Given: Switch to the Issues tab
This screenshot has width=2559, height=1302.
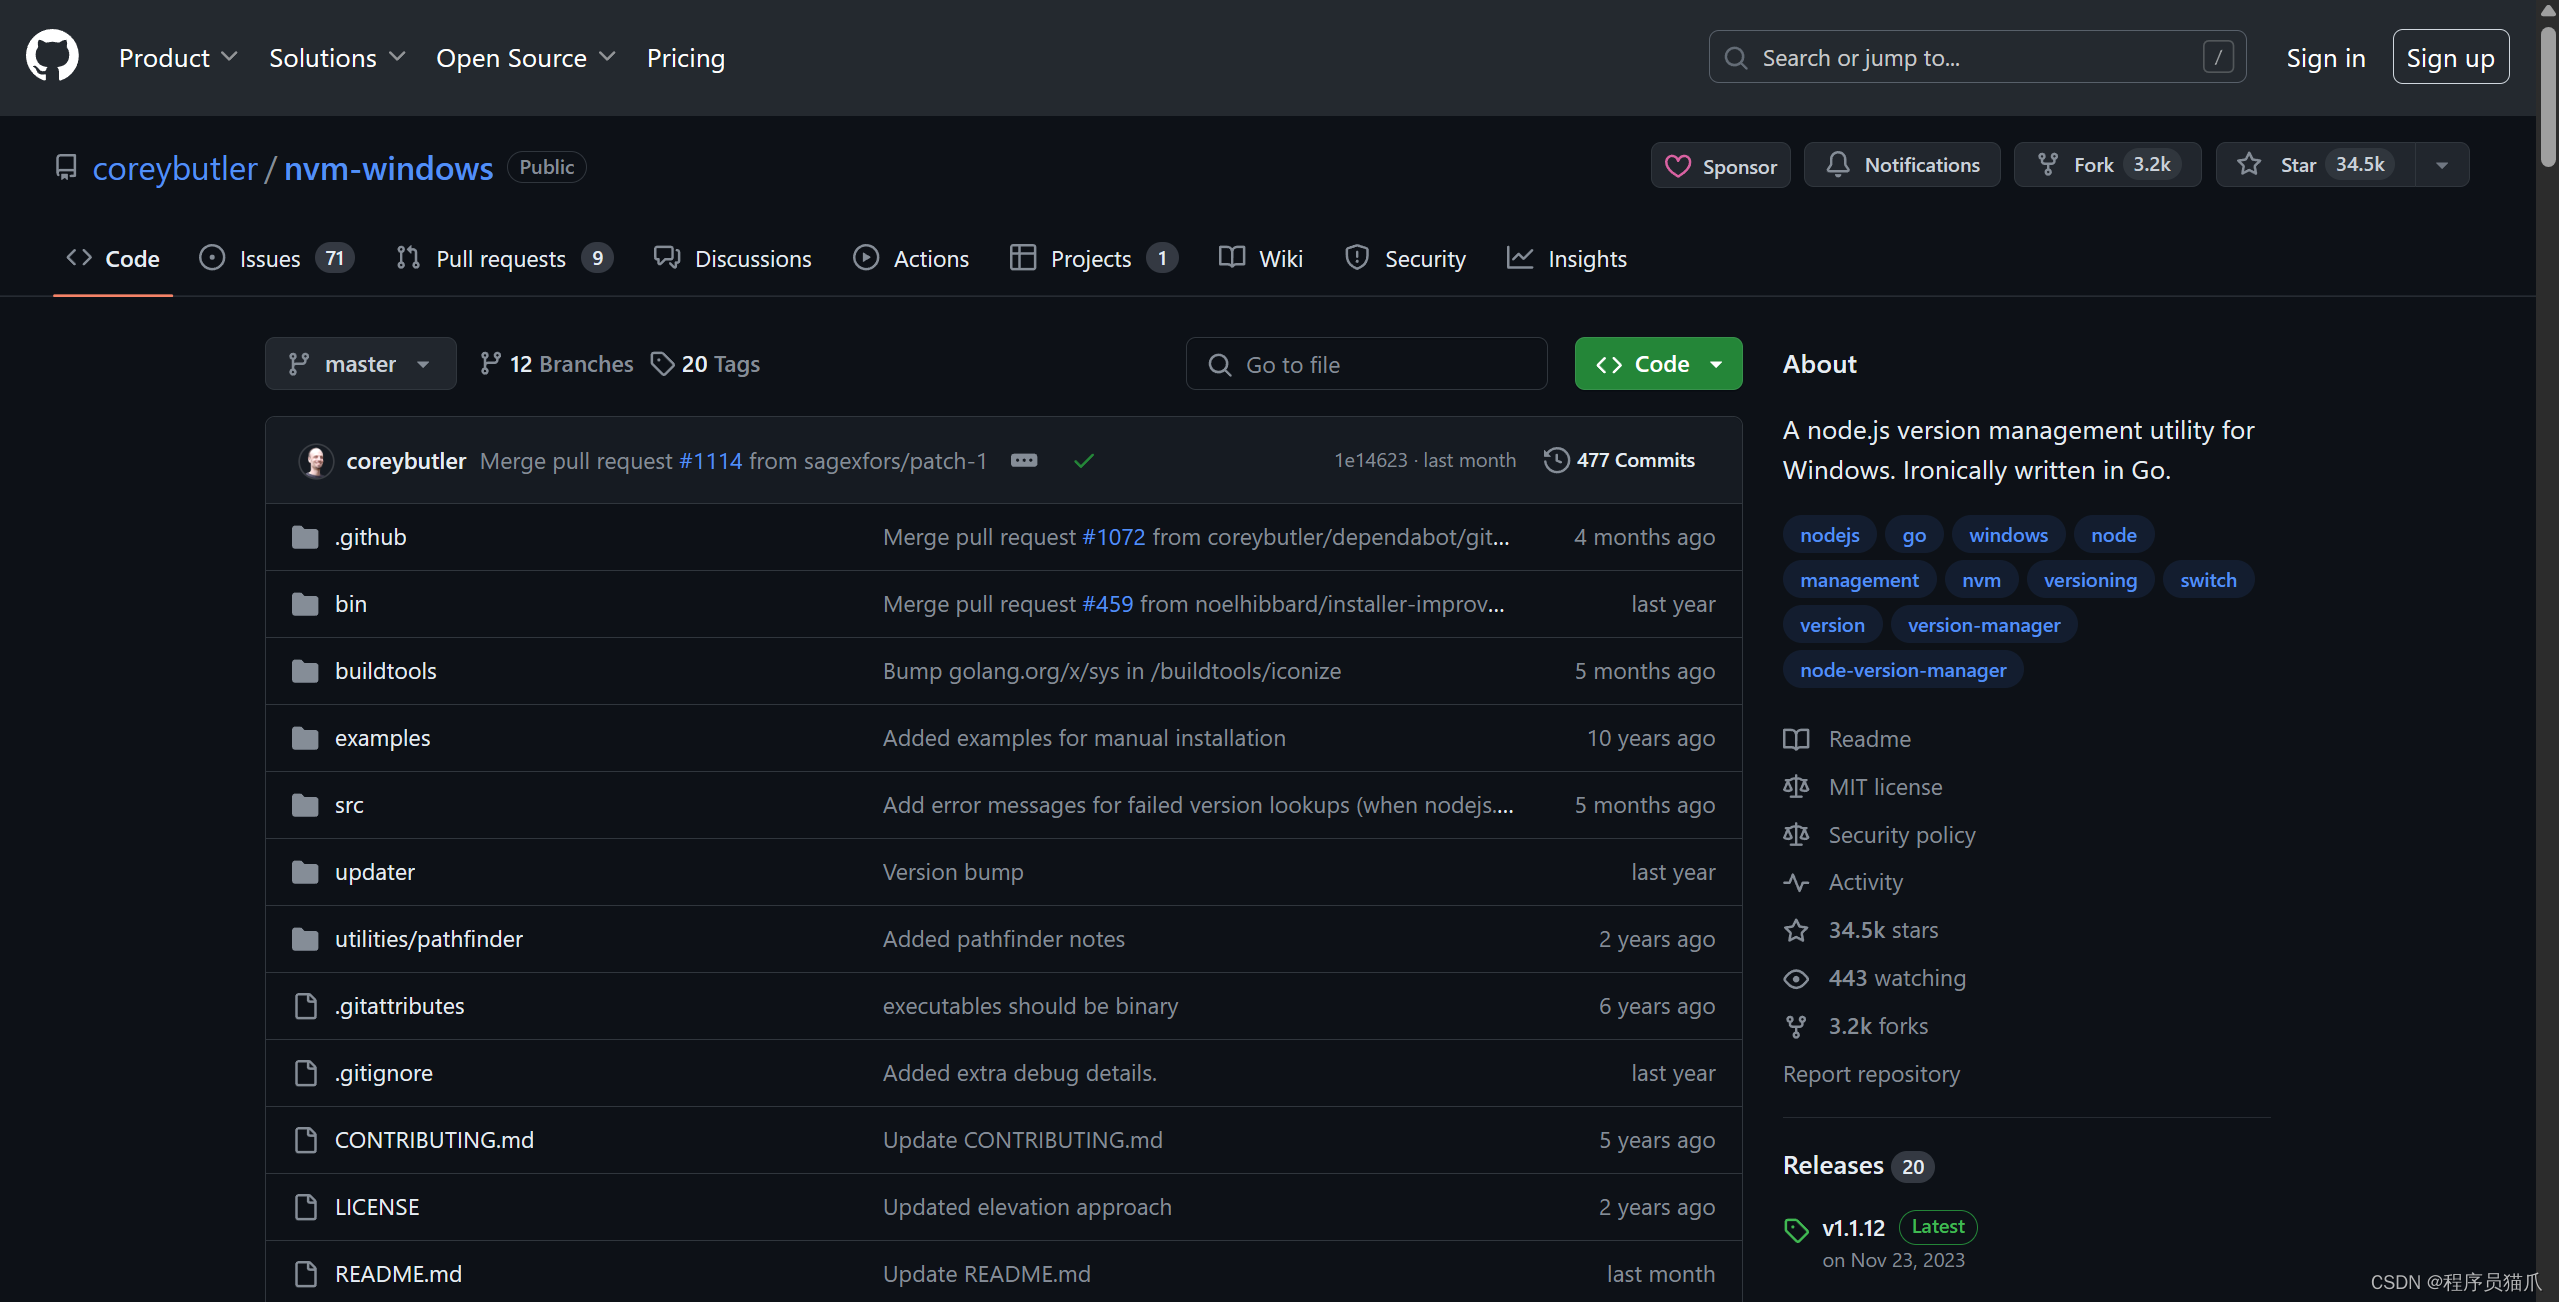Looking at the screenshot, I should (276, 259).
